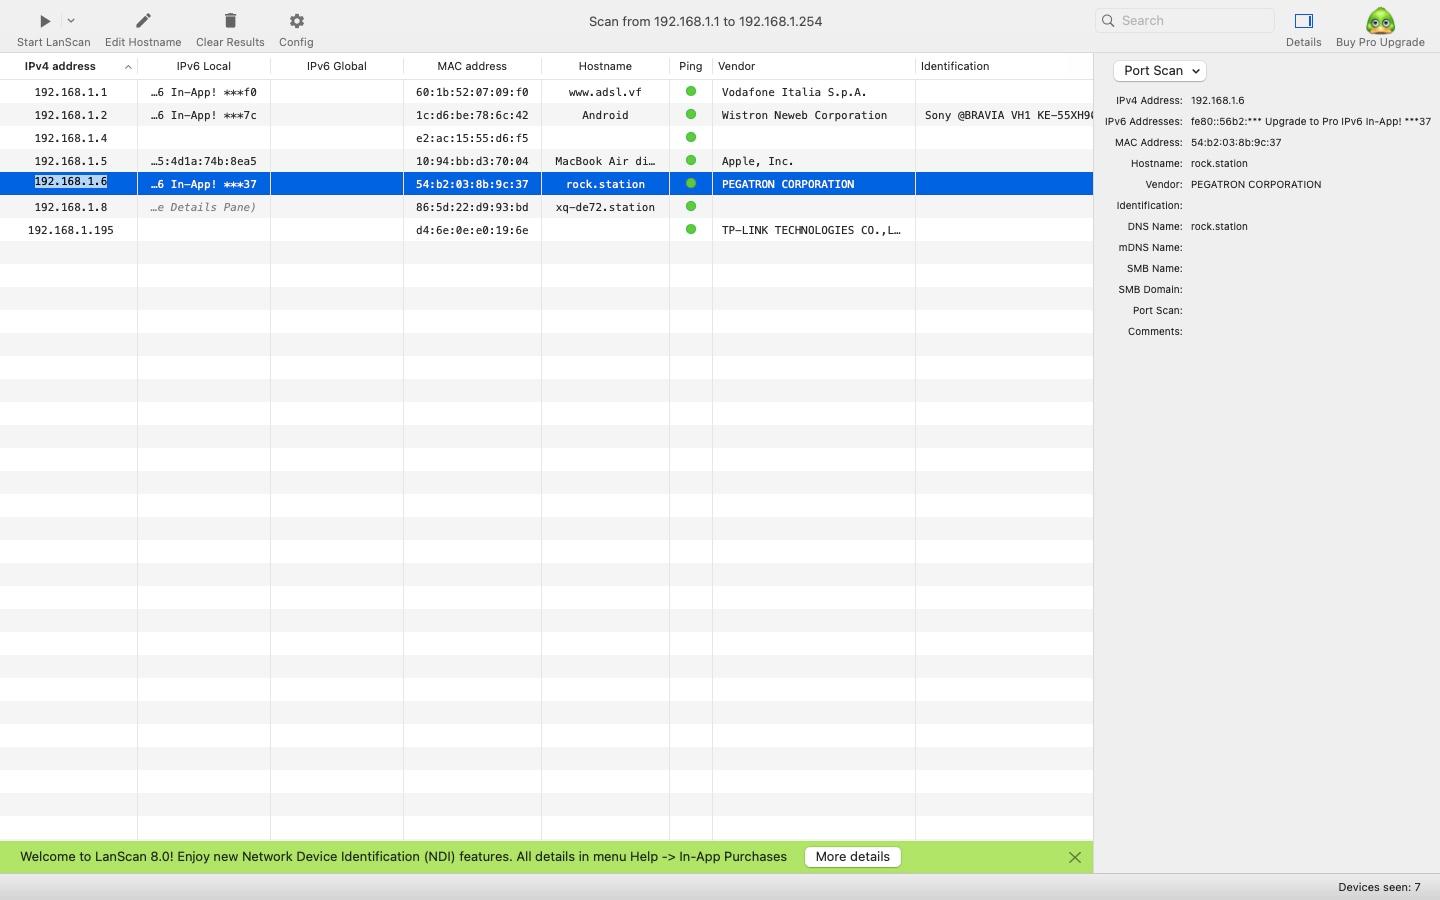Screen dimensions: 1440x900
Task: Open Config gear settings
Action: [296, 21]
